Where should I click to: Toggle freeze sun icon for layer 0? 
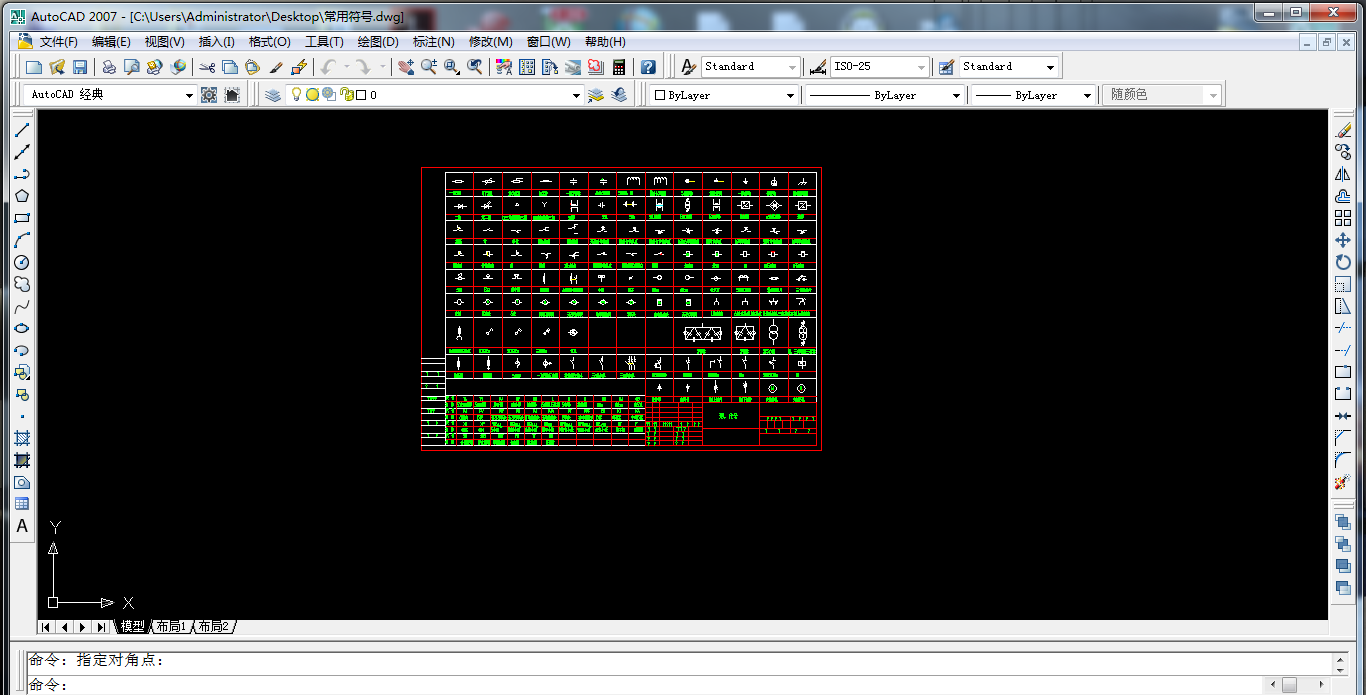pyautogui.click(x=312, y=95)
